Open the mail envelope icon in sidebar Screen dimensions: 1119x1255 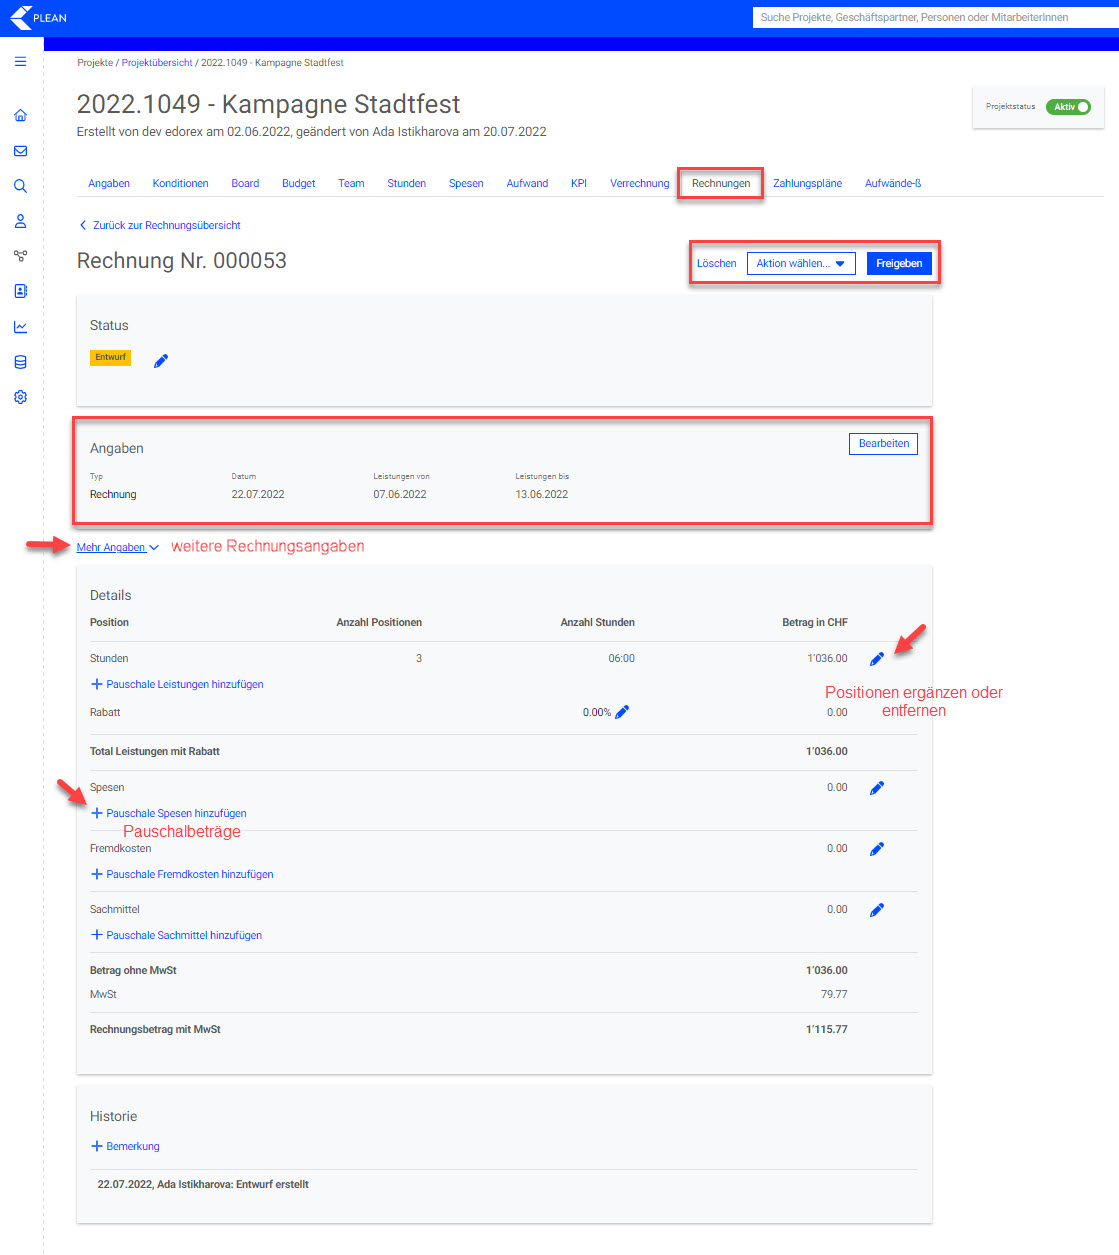pos(20,151)
